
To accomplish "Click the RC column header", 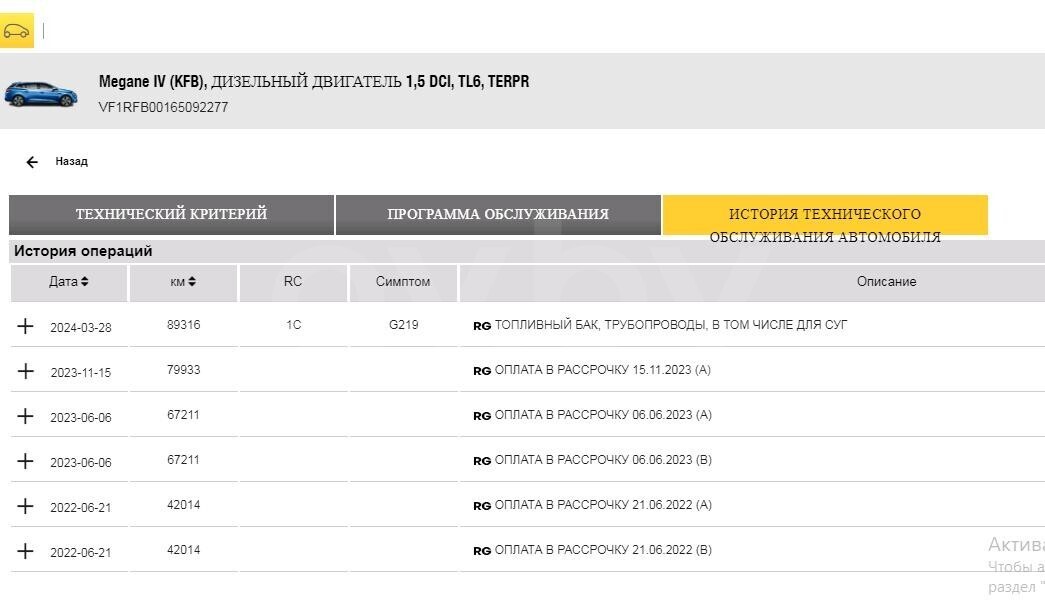I will pyautogui.click(x=293, y=282).
